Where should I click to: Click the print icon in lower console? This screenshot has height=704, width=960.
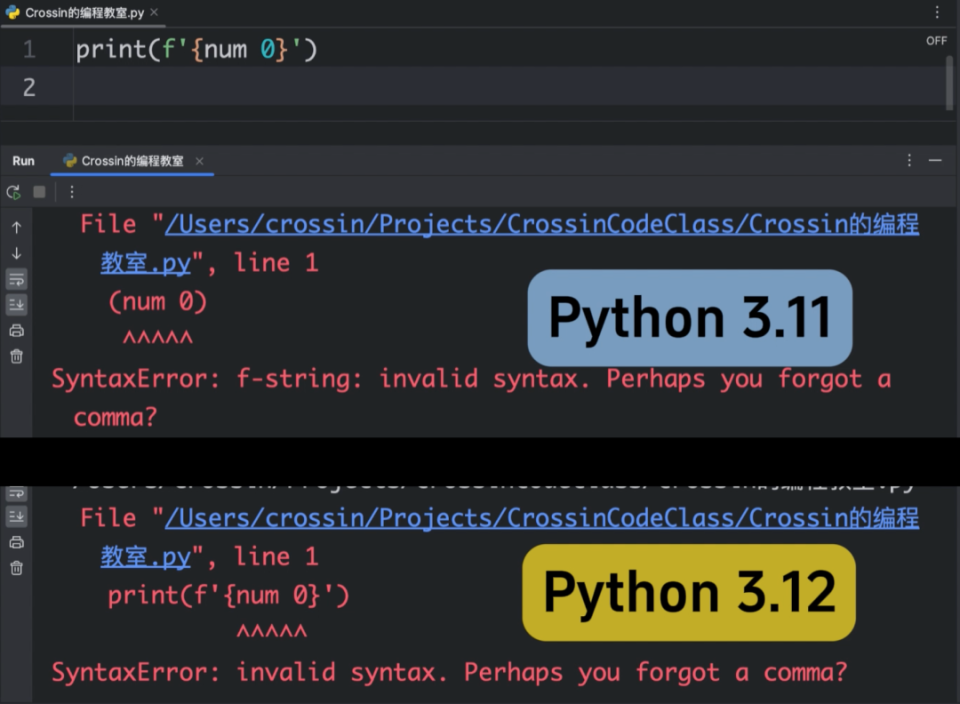pyautogui.click(x=17, y=542)
